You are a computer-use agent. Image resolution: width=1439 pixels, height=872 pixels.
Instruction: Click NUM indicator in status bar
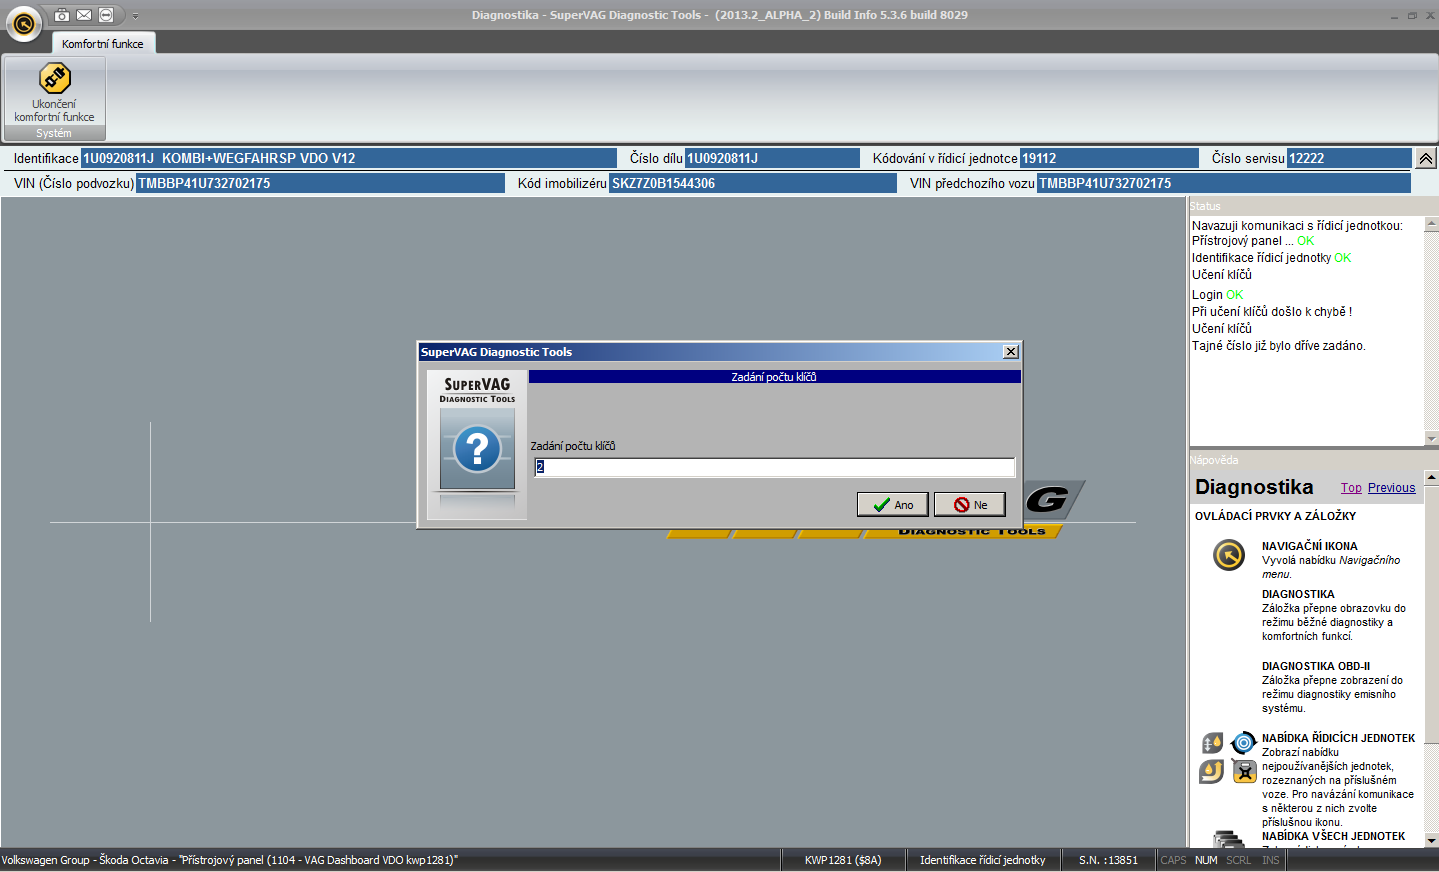click(1206, 860)
